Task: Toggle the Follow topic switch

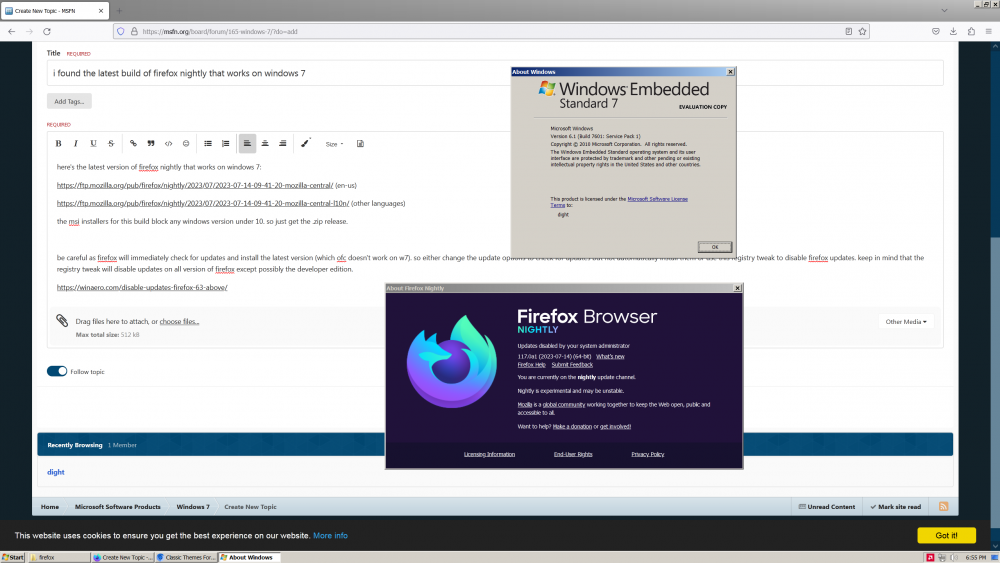Action: click(57, 372)
